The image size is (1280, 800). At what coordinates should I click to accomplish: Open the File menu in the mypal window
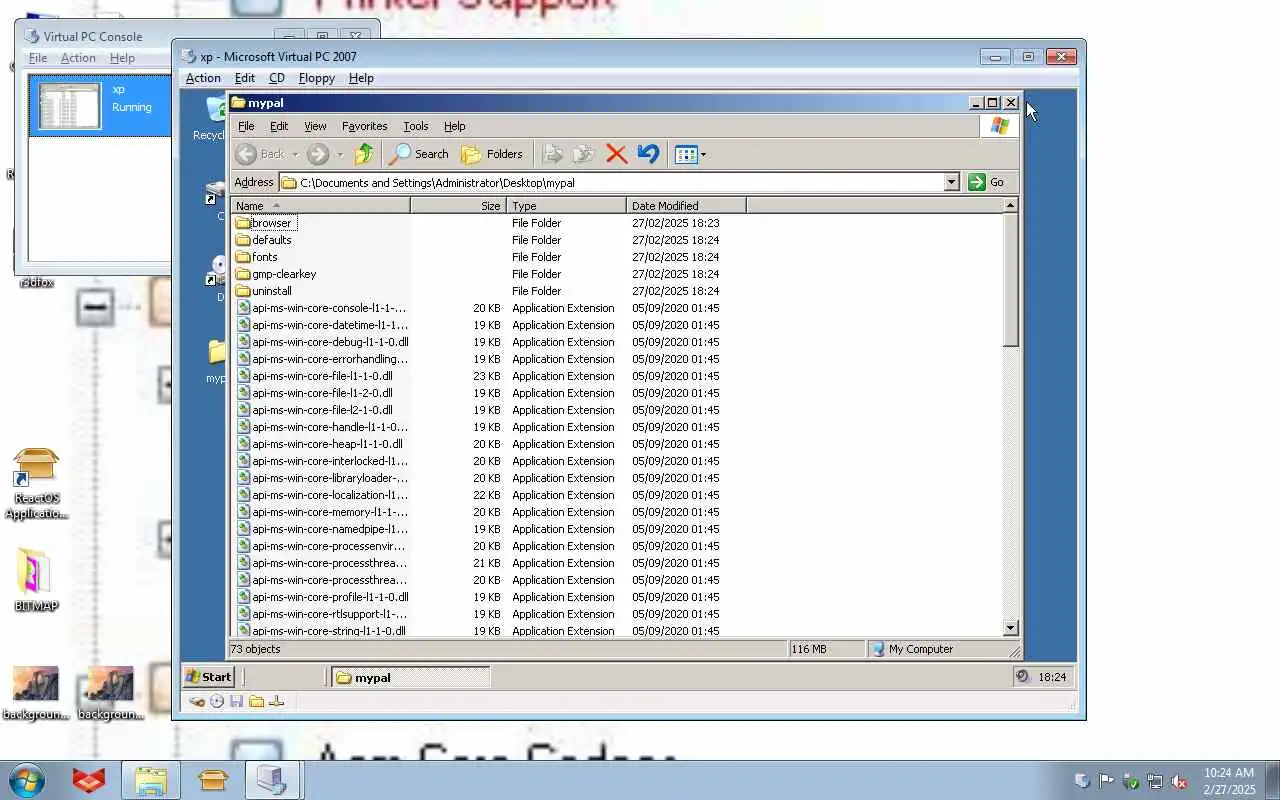pyautogui.click(x=246, y=126)
